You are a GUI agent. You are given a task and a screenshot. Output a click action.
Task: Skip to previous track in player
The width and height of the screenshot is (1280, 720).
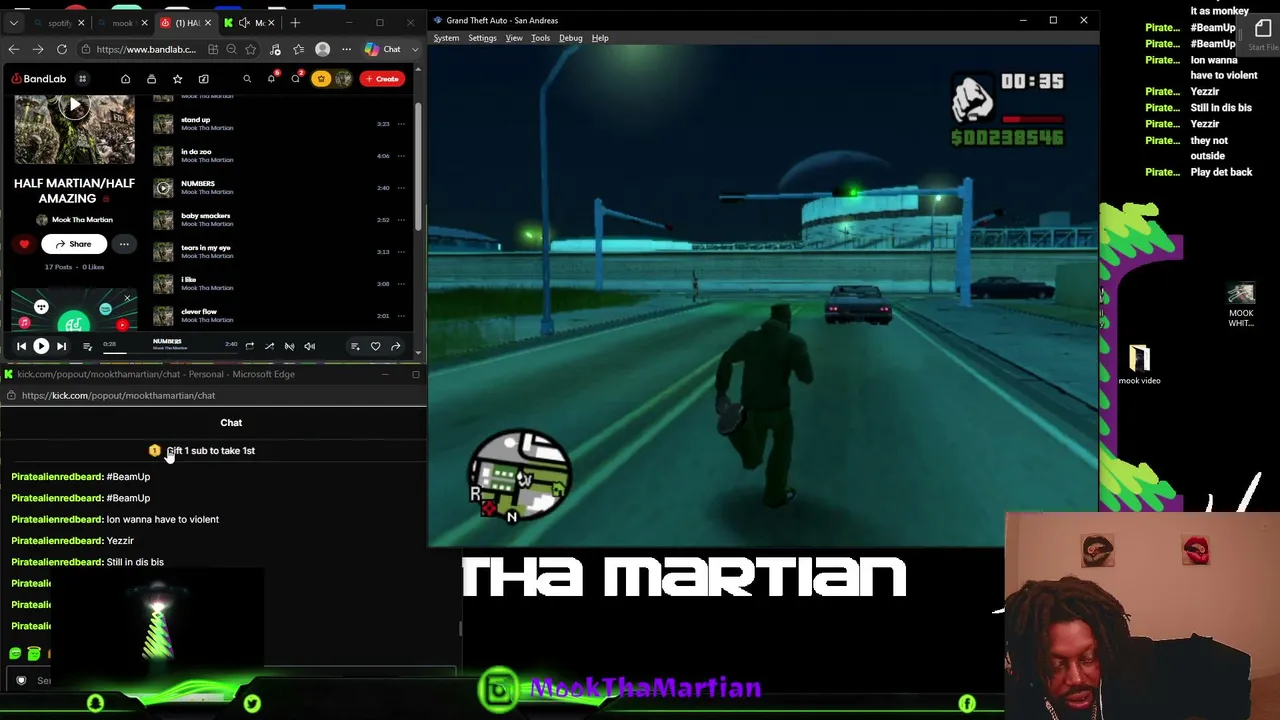[x=21, y=346]
